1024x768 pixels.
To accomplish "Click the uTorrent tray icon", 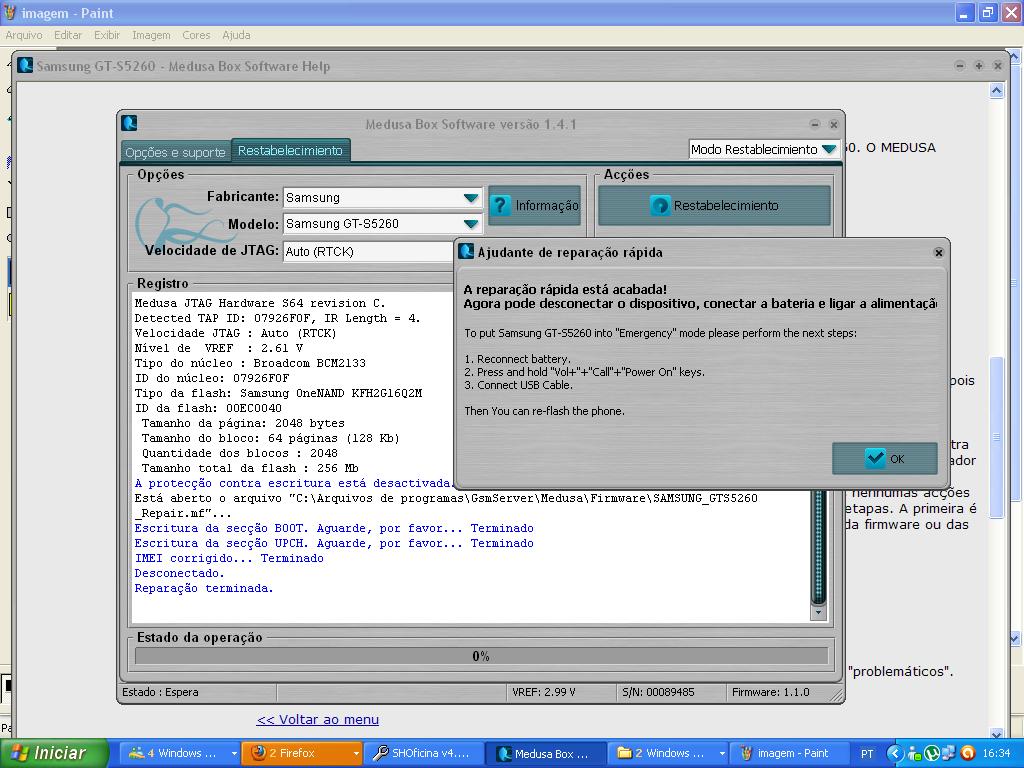I will pyautogui.click(x=933, y=754).
